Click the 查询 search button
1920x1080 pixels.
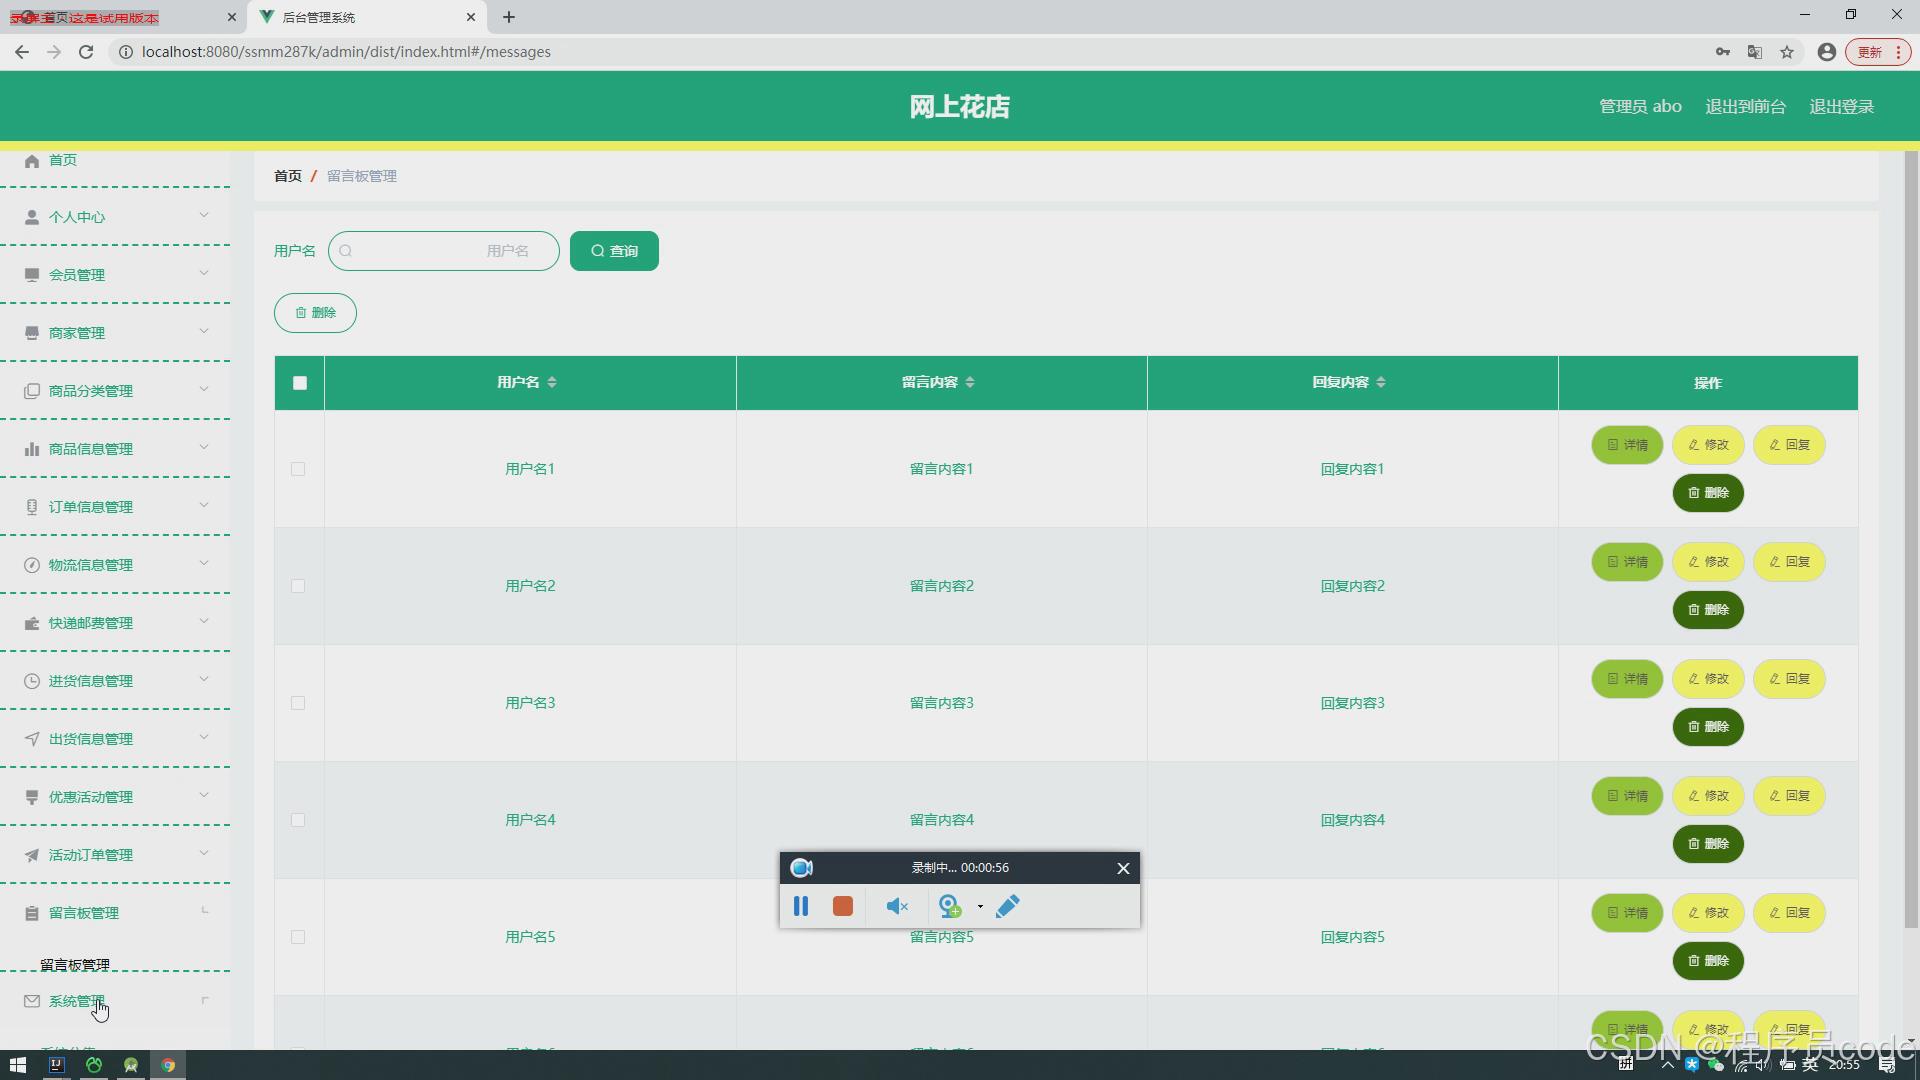click(x=614, y=251)
